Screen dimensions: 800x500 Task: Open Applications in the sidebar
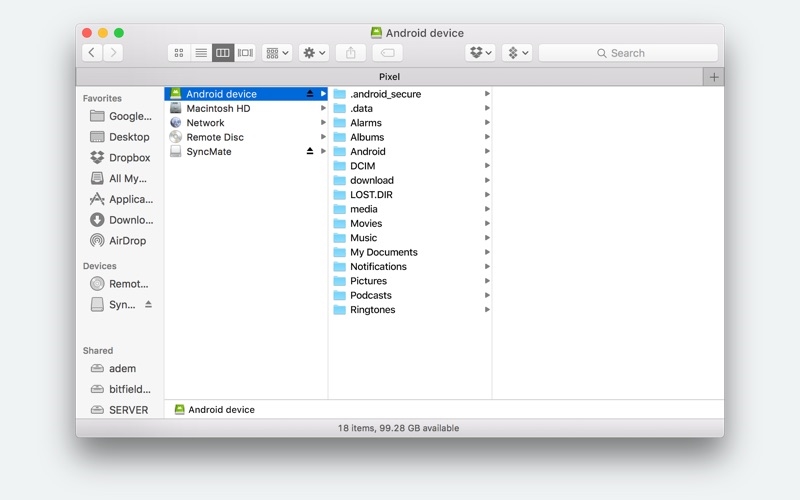pyautogui.click(x=121, y=199)
